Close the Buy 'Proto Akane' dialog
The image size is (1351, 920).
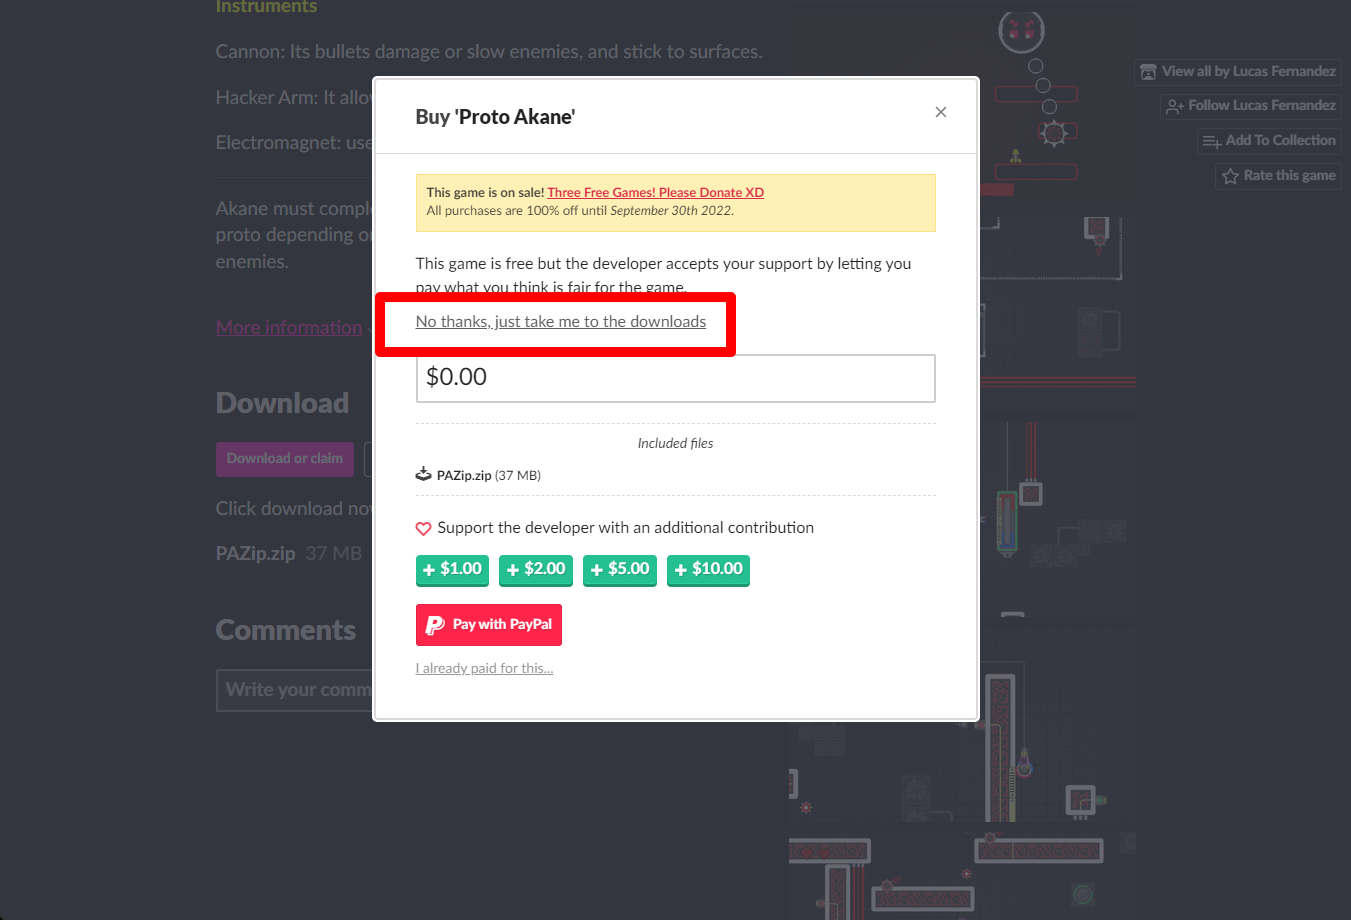pyautogui.click(x=940, y=112)
